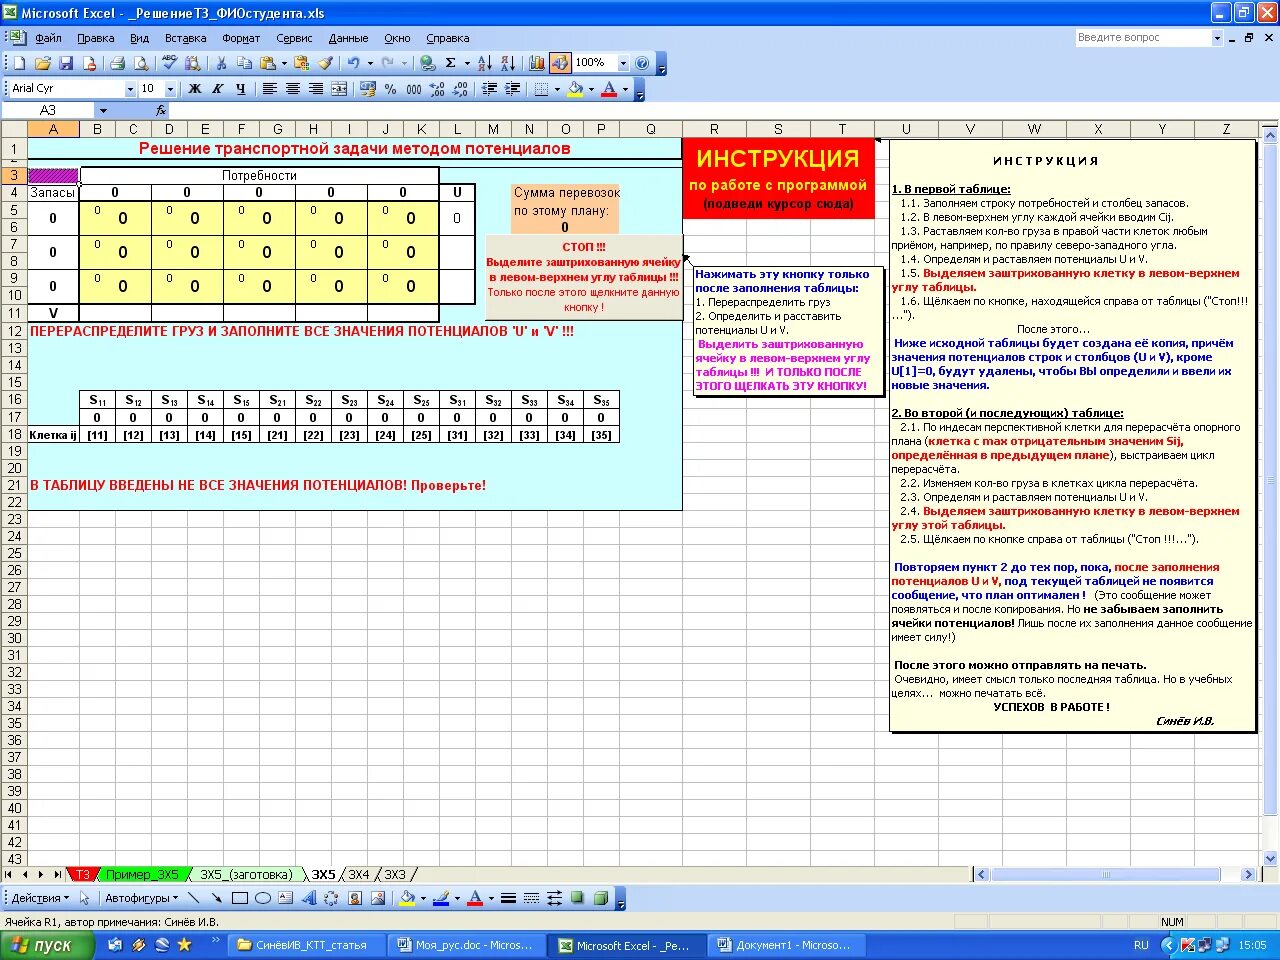
Task: Open Документ1 Word window in taskbar
Action: point(787,945)
